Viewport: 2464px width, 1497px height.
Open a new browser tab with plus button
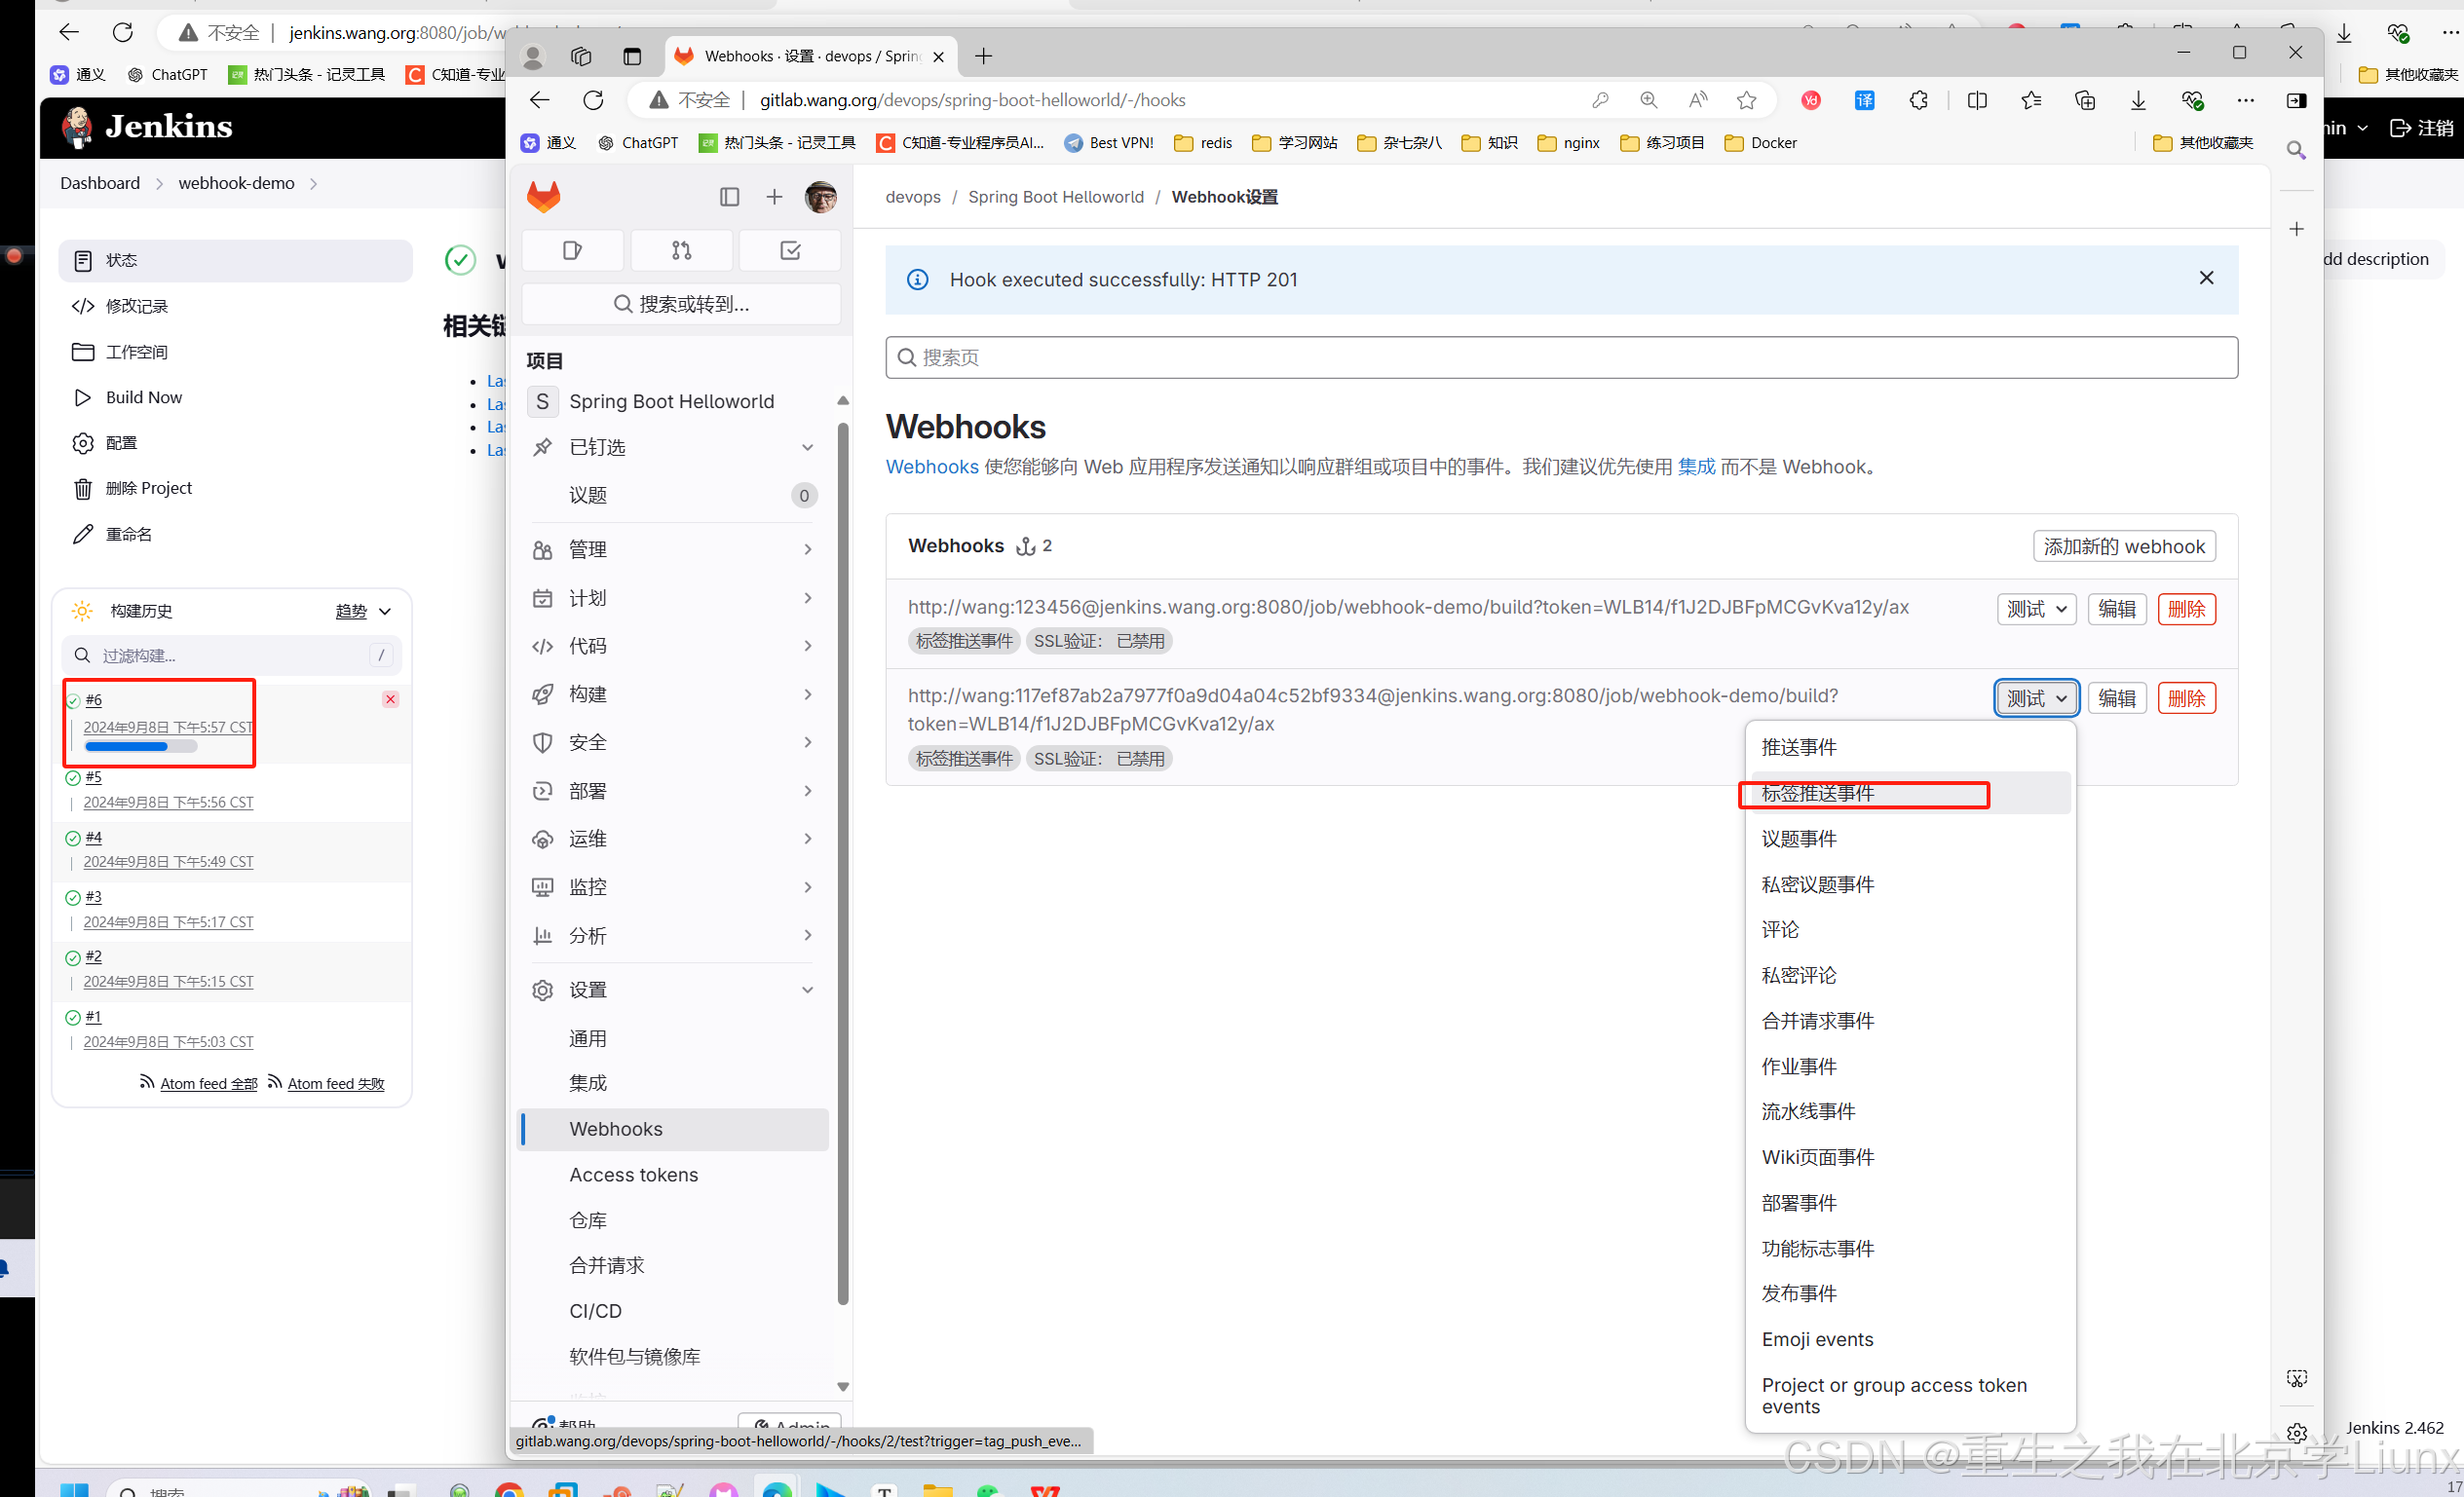point(983,56)
